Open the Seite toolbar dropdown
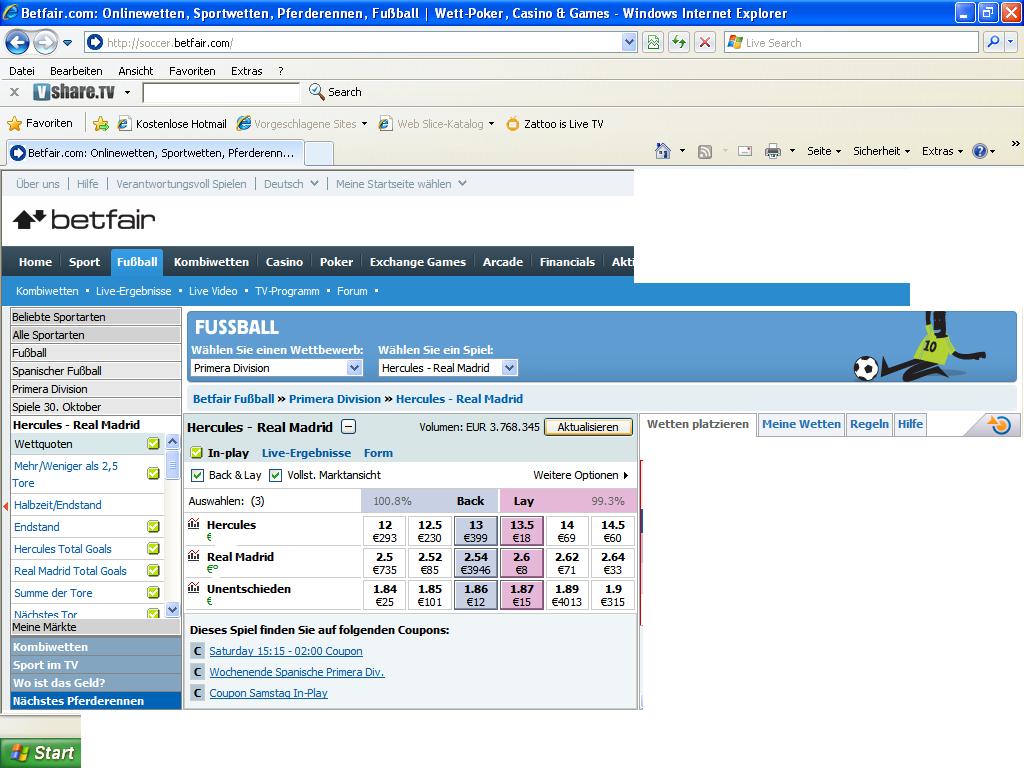Screen dimensions: 1024x768 click(x=824, y=152)
